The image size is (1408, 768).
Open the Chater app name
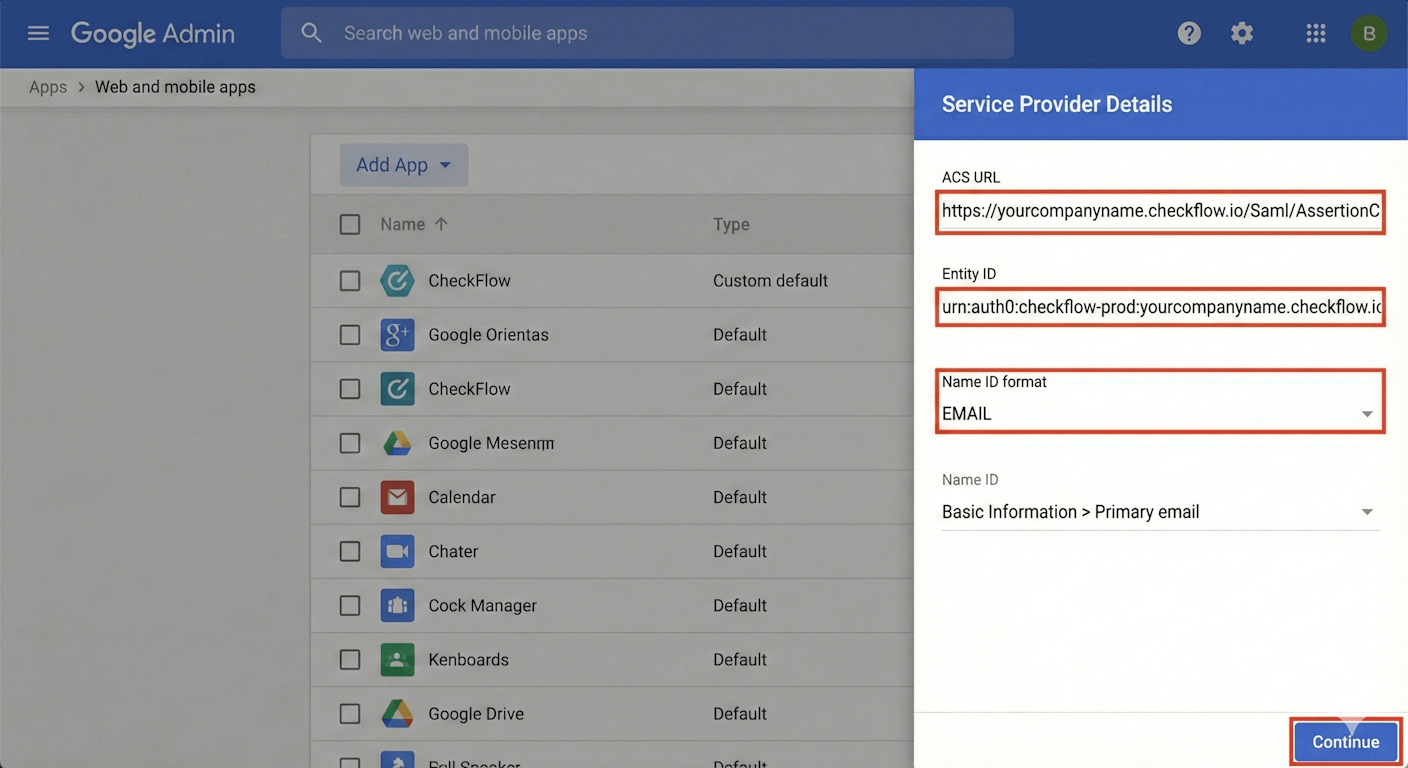[453, 551]
